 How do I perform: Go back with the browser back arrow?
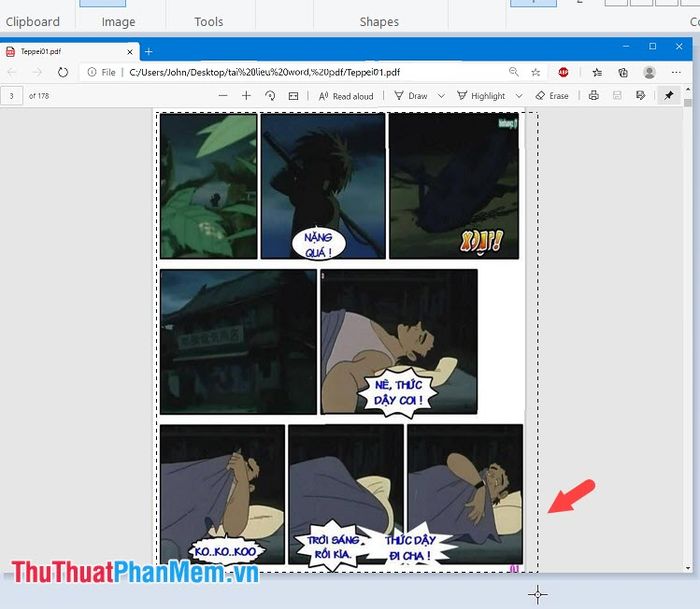click(x=12, y=72)
